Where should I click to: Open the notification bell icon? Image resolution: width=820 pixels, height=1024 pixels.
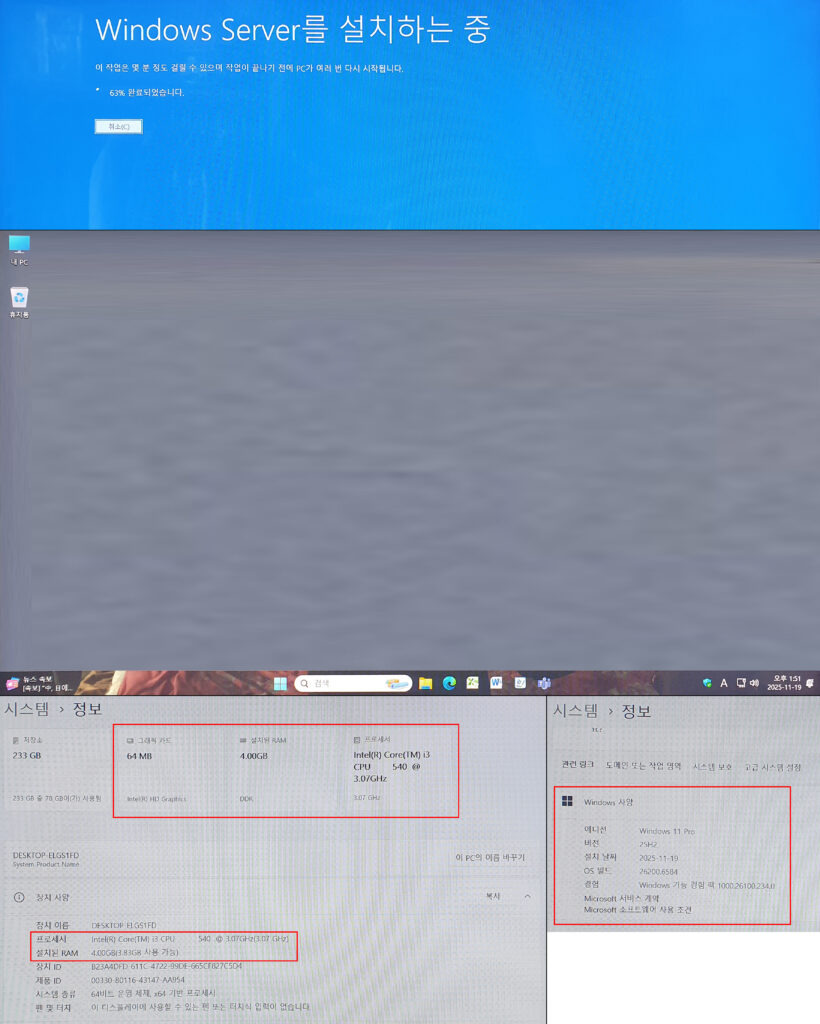pos(810,683)
